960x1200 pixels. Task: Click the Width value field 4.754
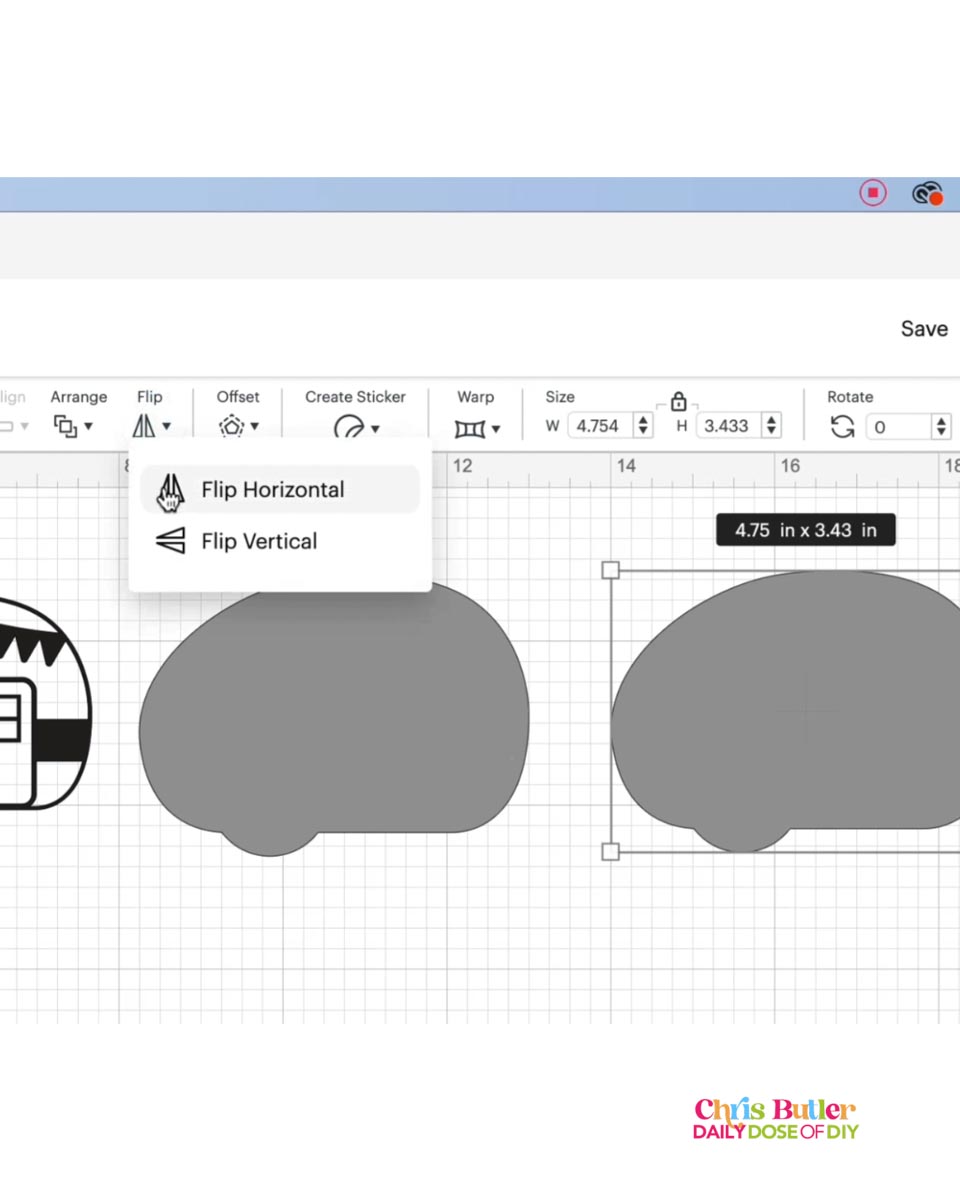point(600,426)
